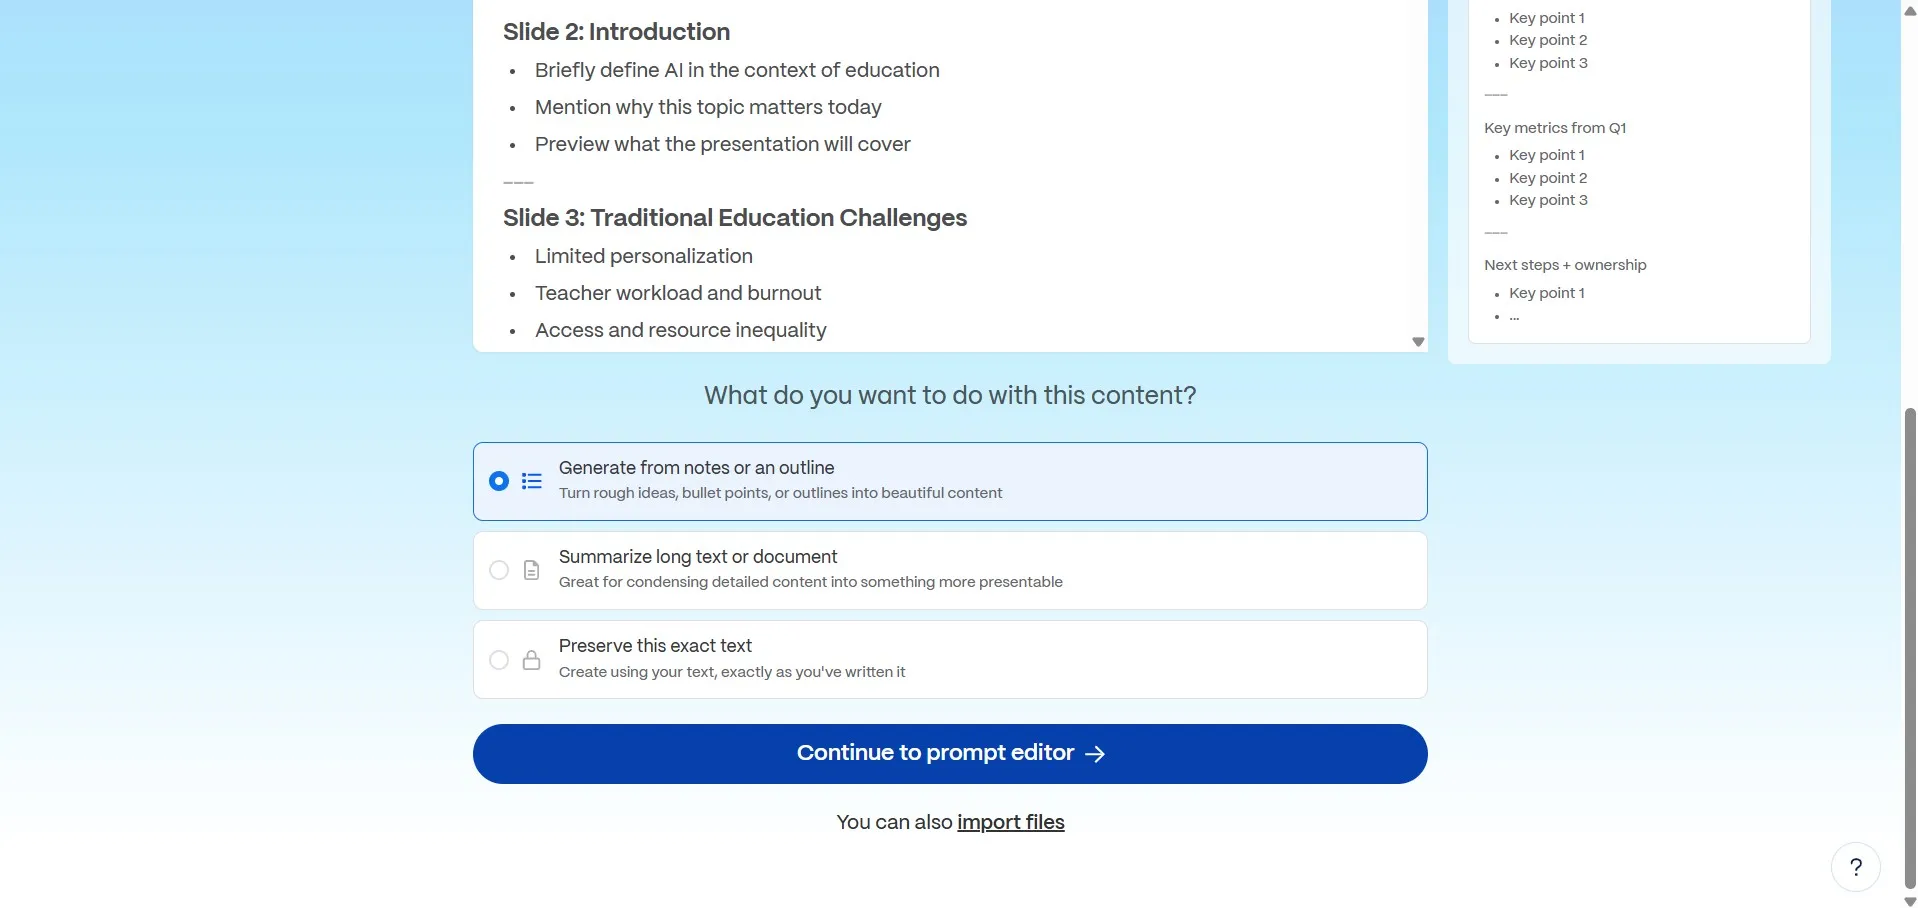1918x908 pixels.
Task: Choose the Summarize long text or document card
Action: tap(950, 570)
